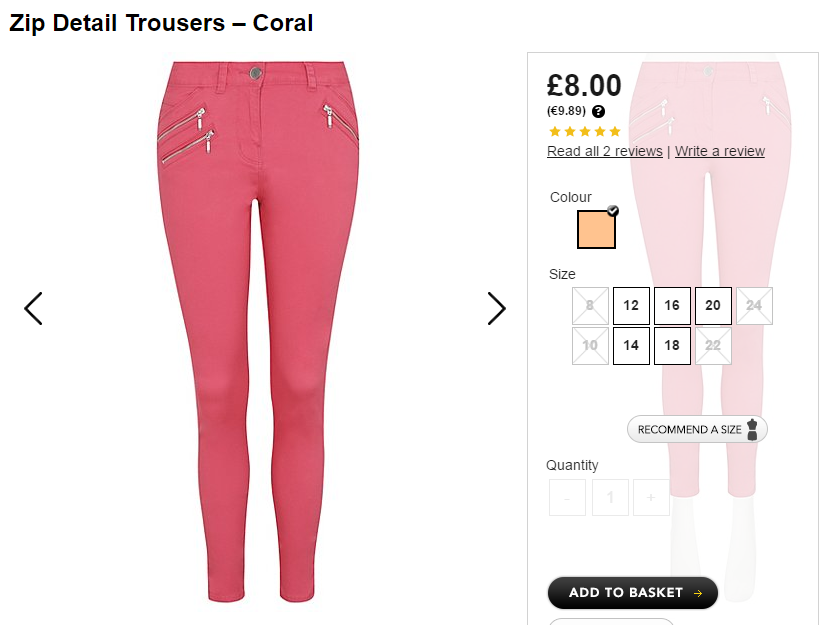825x625 pixels.
Task: Select size 16
Action: 672,306
